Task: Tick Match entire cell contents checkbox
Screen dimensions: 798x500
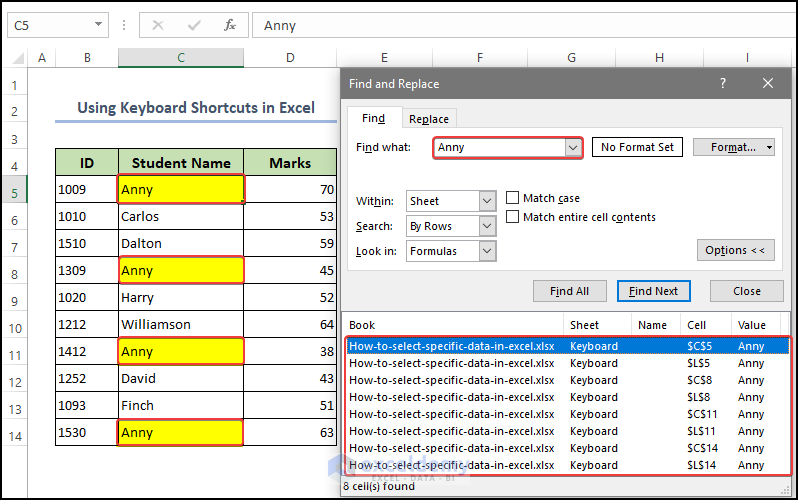Action: 513,217
